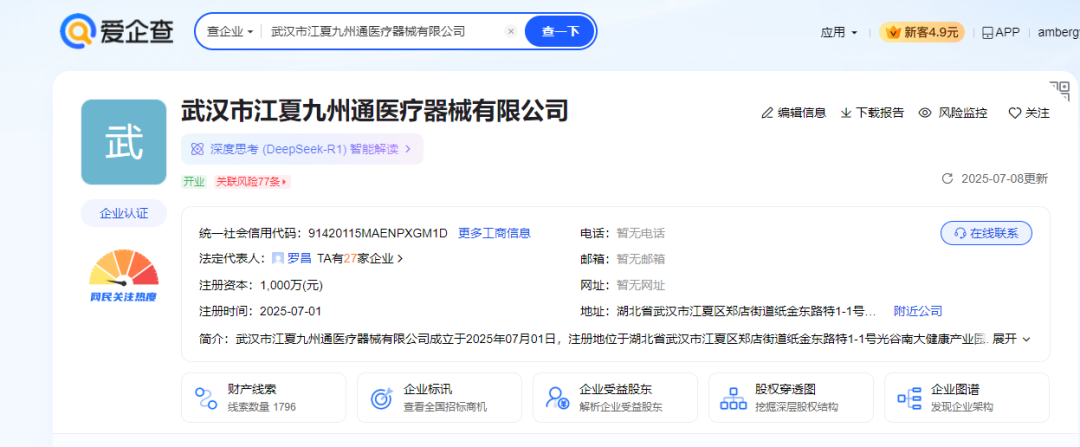The width and height of the screenshot is (1080, 447).
Task: Click the 暂无电话 phone value
Action: pos(641,233)
